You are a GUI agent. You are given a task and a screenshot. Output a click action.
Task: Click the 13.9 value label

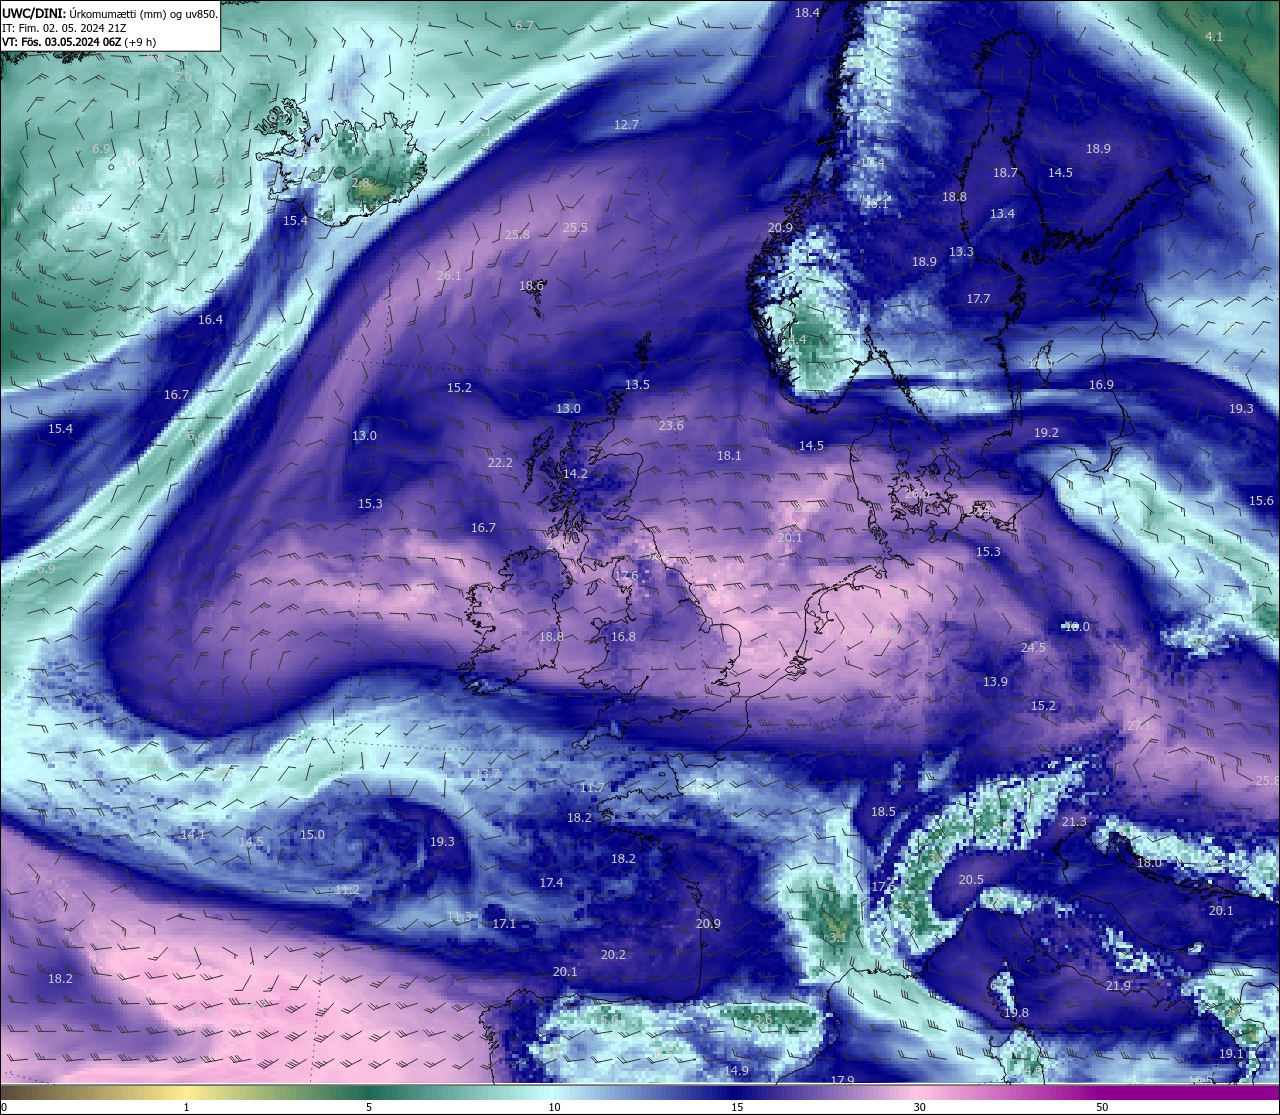(995, 682)
